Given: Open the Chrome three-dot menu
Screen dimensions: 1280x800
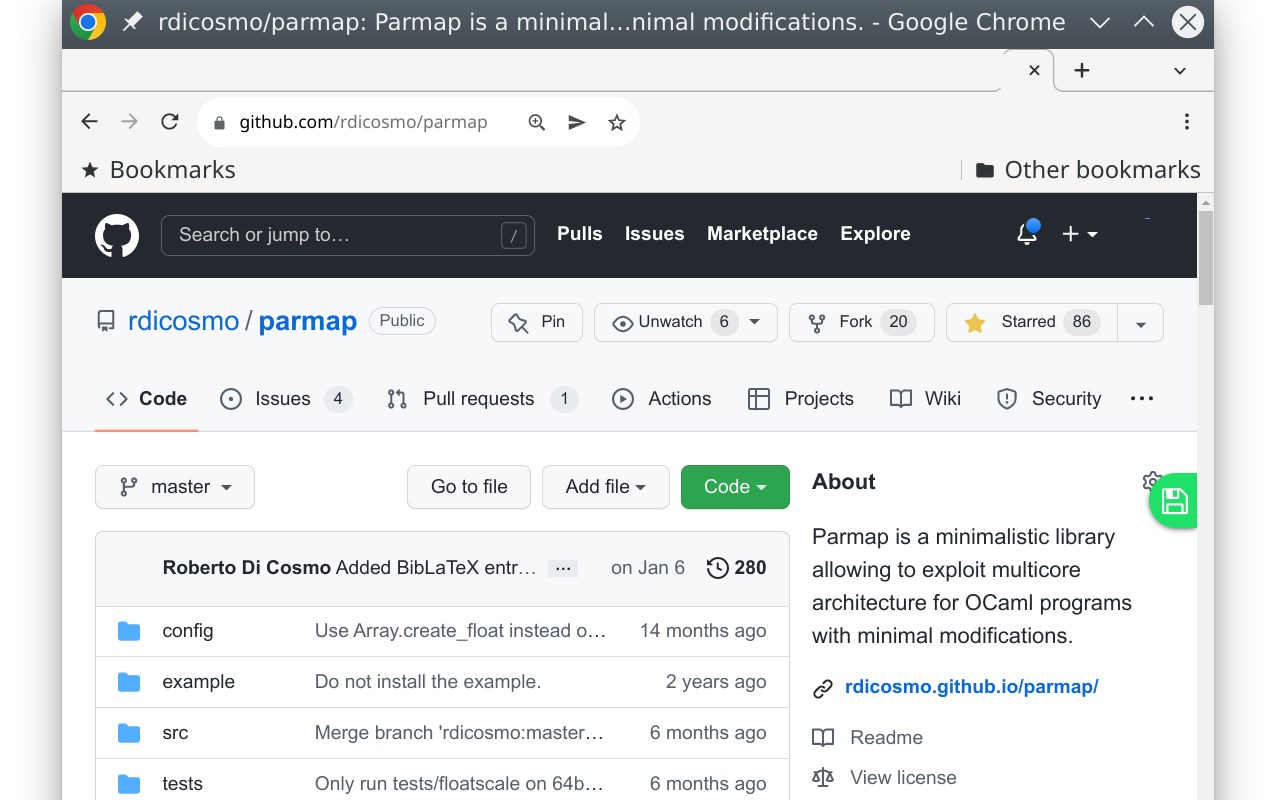Looking at the screenshot, I should coord(1186,122).
